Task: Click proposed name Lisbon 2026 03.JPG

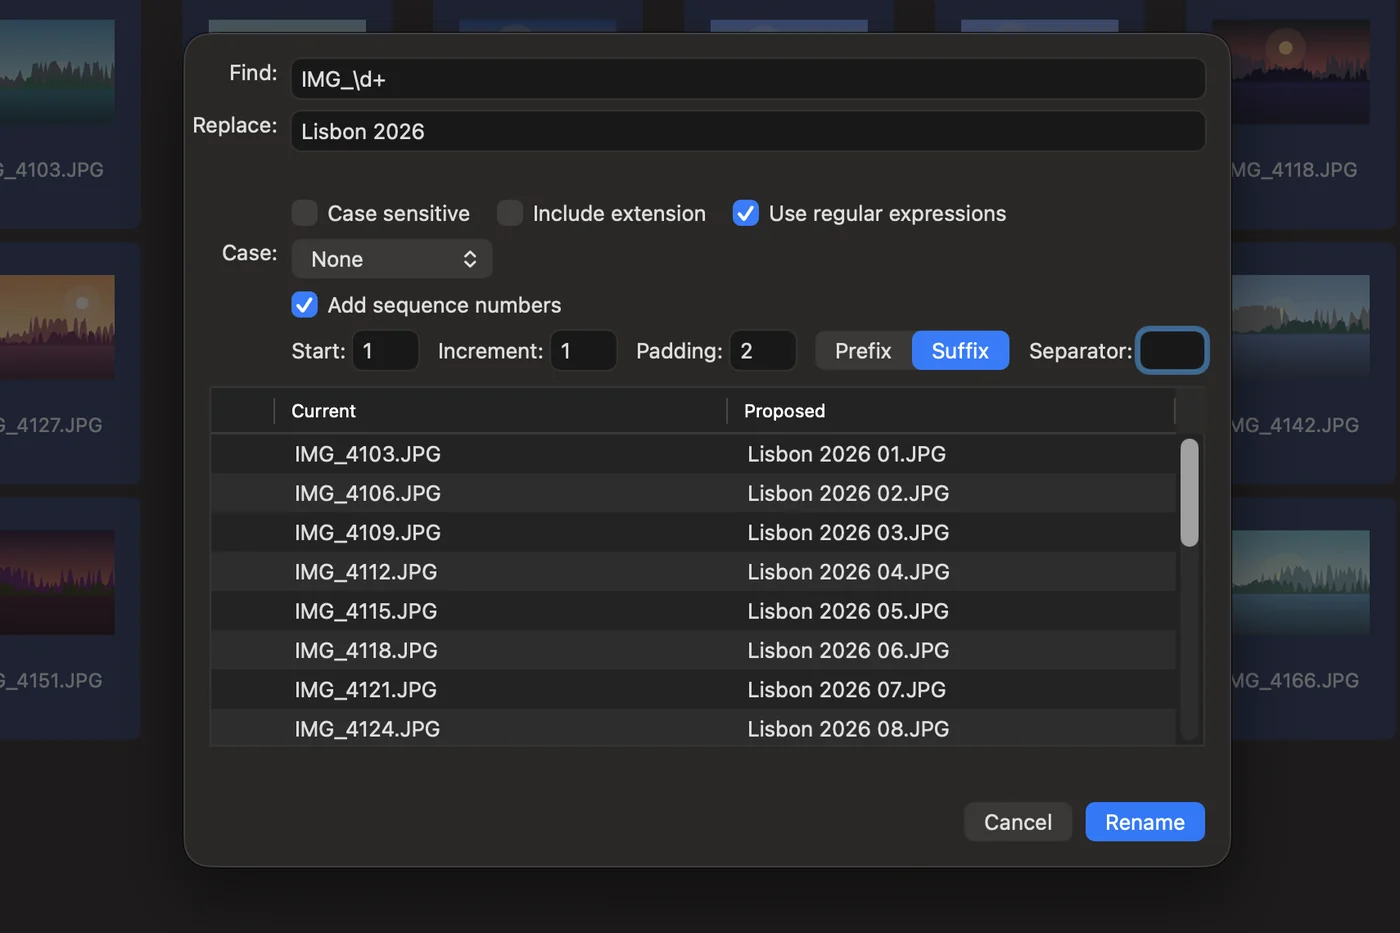Action: point(848,533)
